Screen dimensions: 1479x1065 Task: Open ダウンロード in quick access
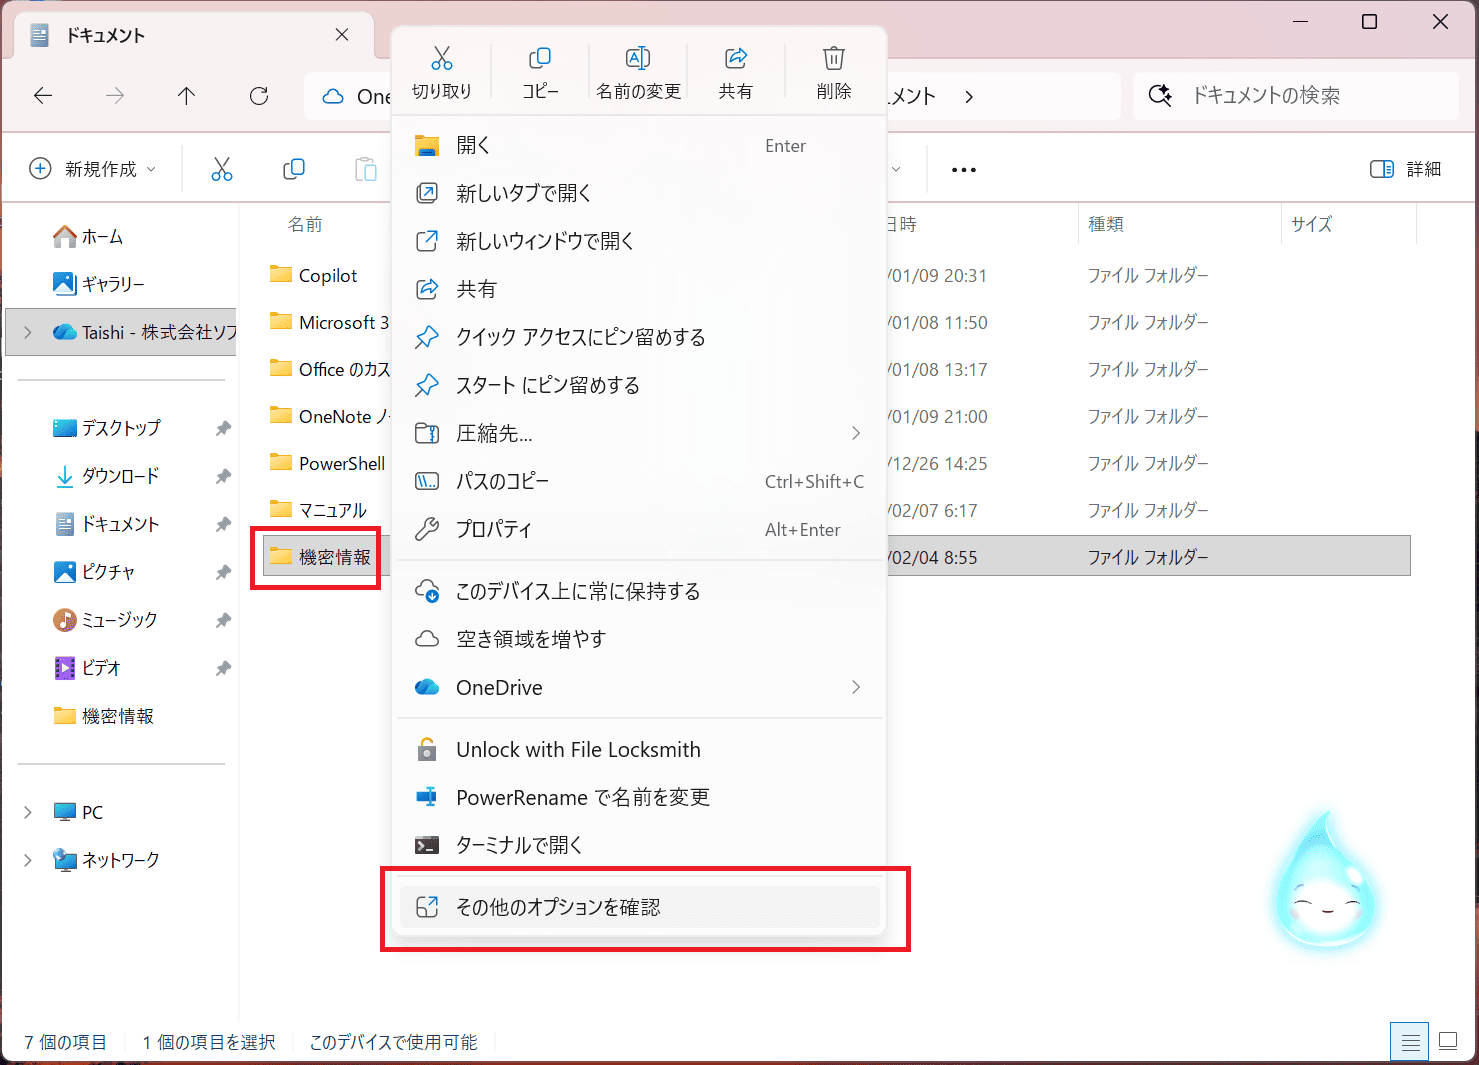(x=107, y=476)
